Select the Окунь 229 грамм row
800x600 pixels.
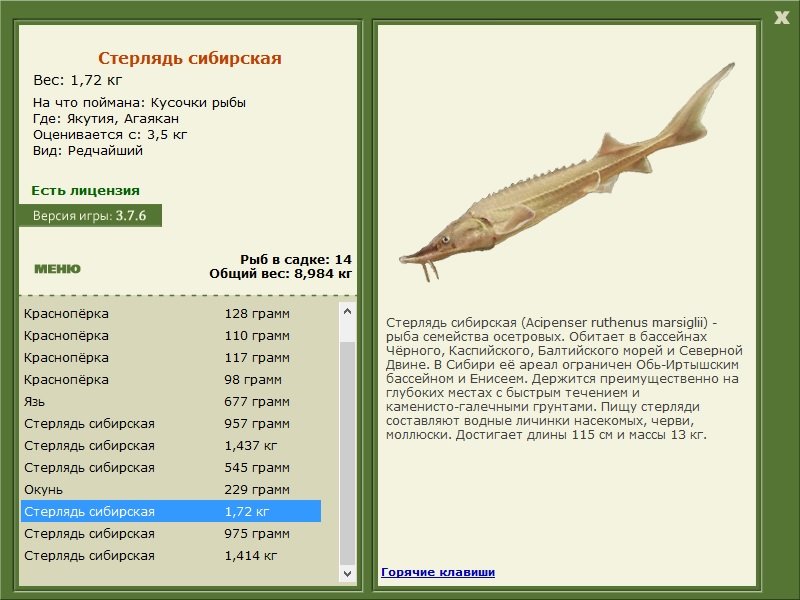point(171,489)
